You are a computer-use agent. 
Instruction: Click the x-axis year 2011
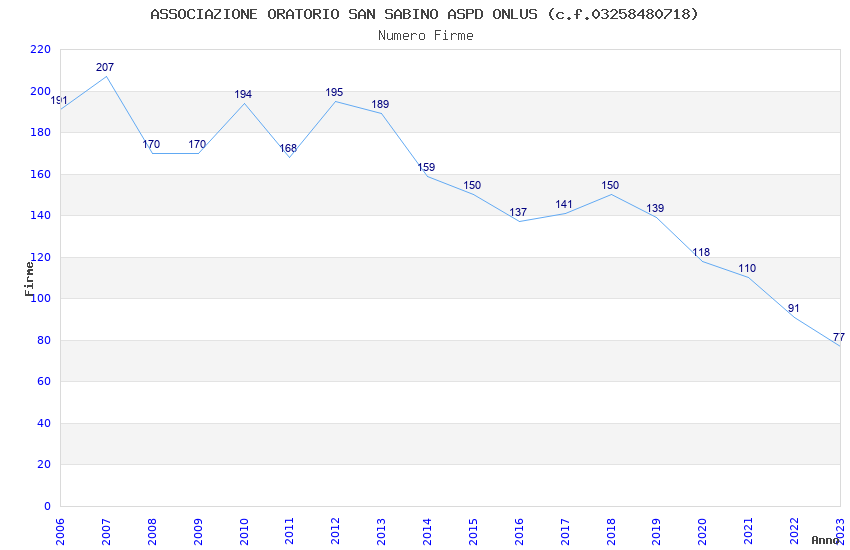point(289,531)
